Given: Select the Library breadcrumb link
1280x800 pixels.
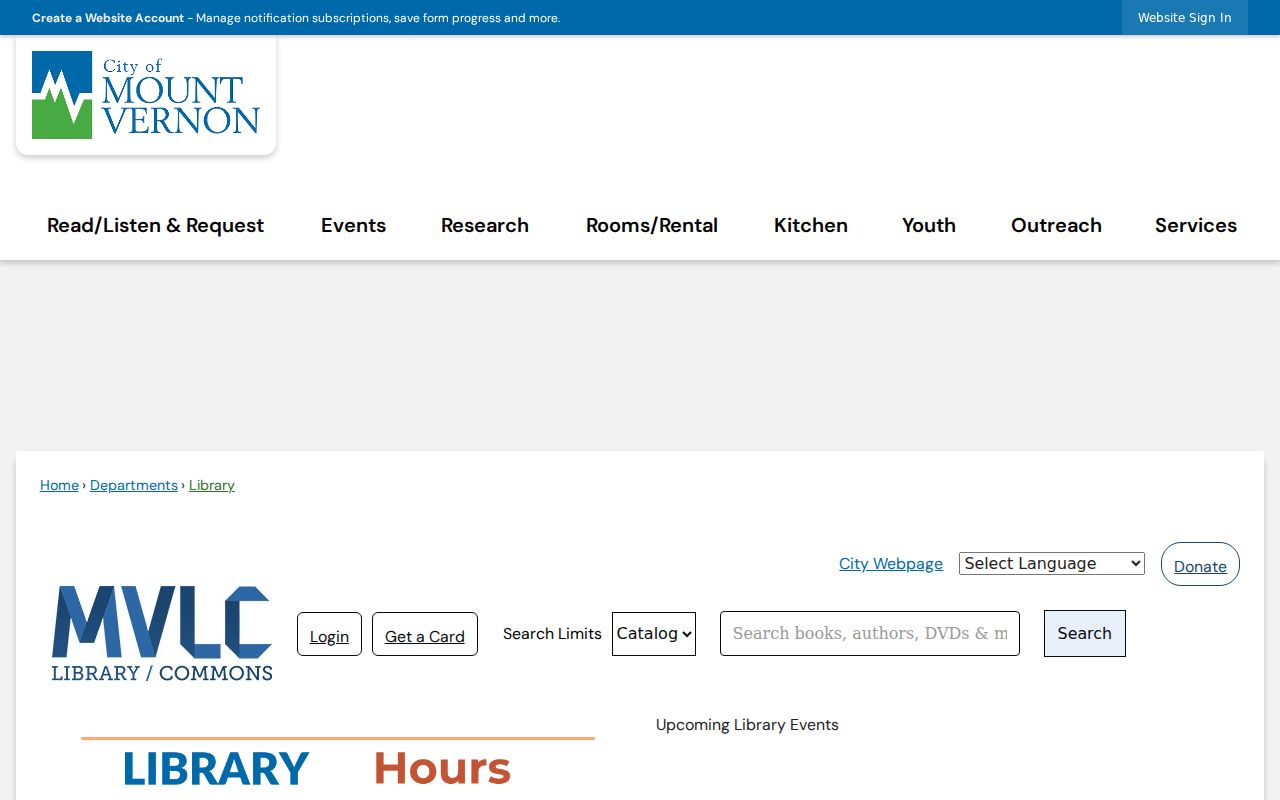Looking at the screenshot, I should coord(212,485).
